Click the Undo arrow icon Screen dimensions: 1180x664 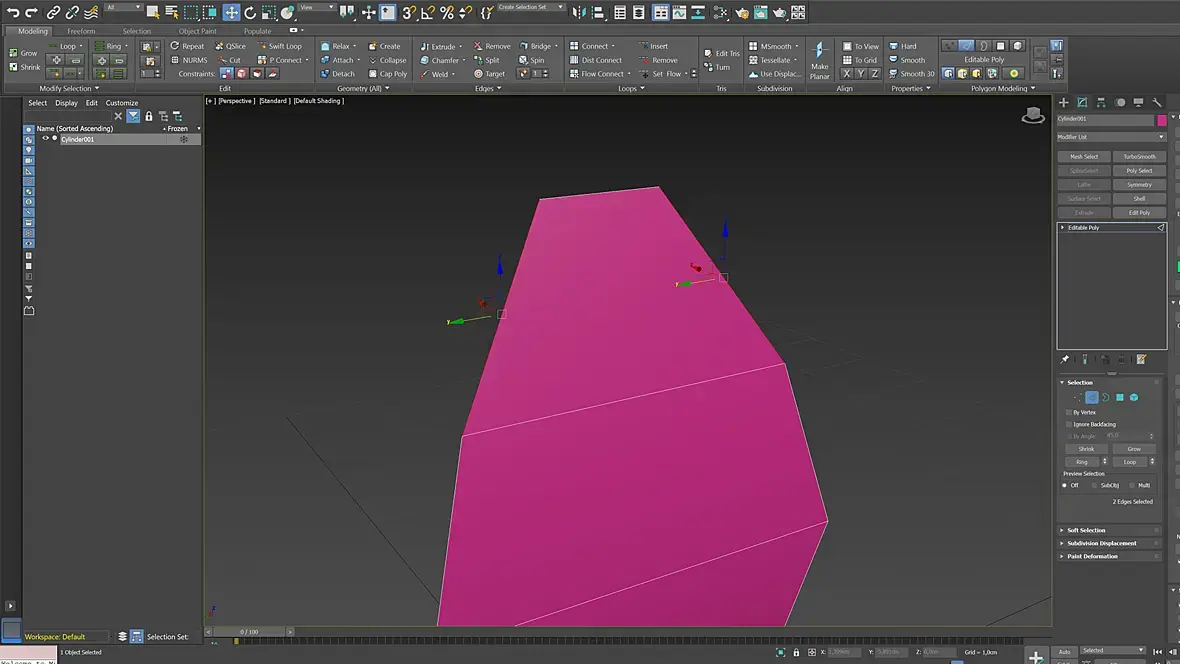pos(13,13)
